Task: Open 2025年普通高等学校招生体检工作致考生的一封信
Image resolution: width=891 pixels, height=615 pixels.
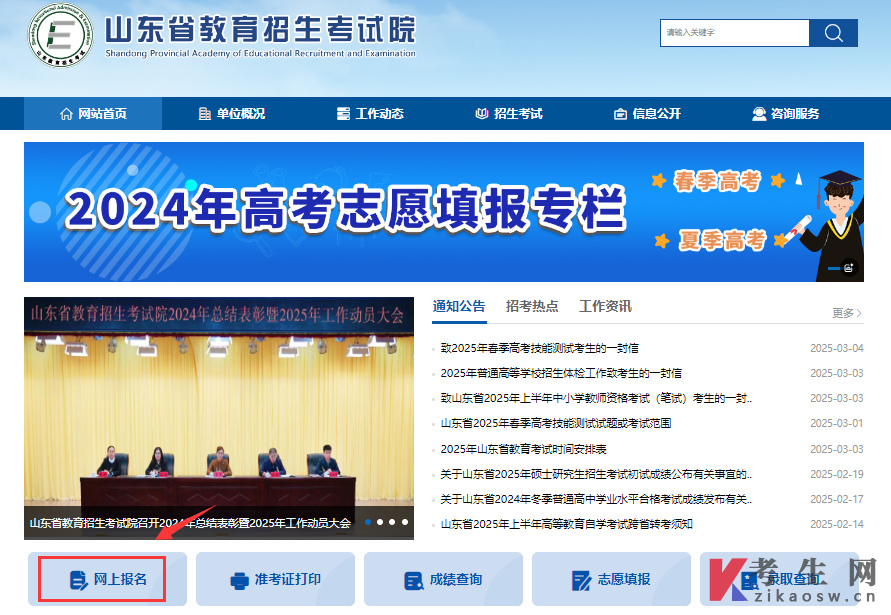Action: (561, 373)
